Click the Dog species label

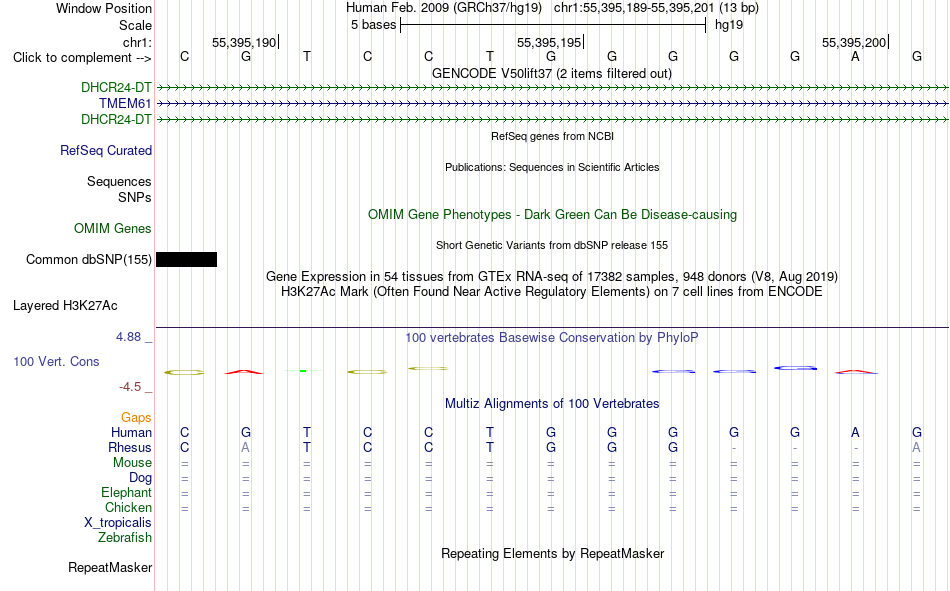click(141, 478)
